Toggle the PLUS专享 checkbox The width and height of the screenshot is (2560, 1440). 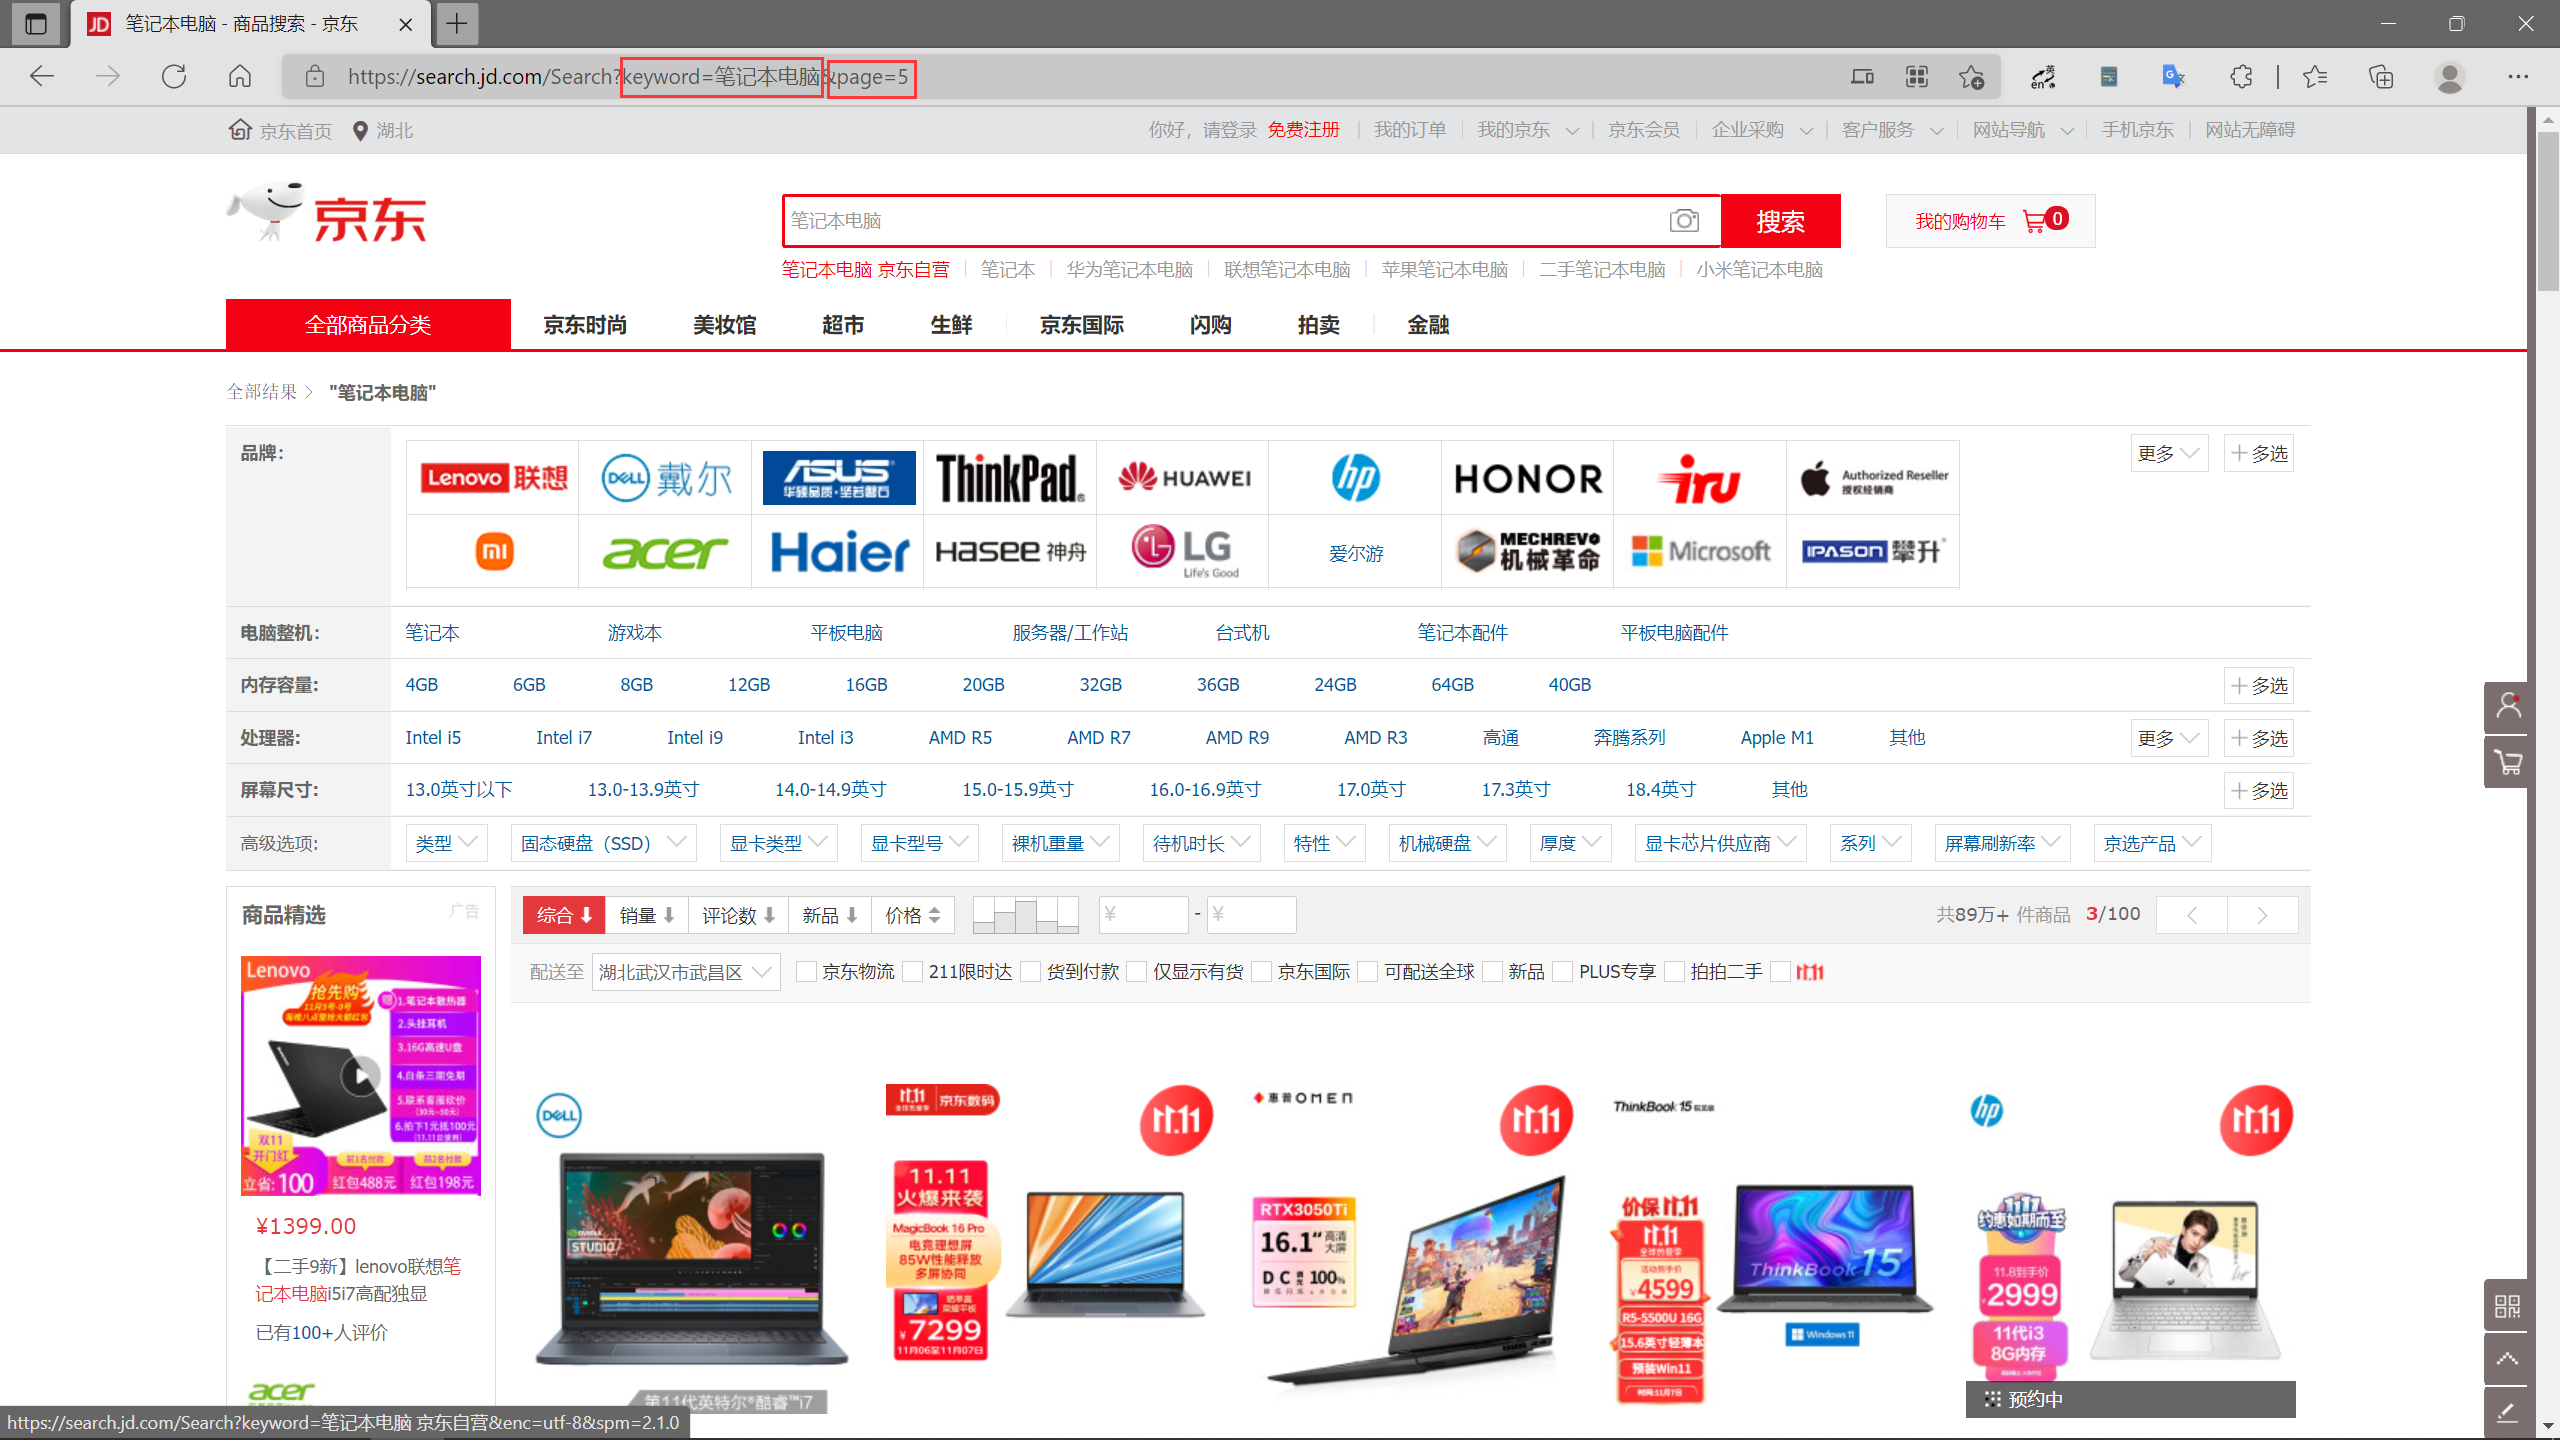(x=1562, y=972)
